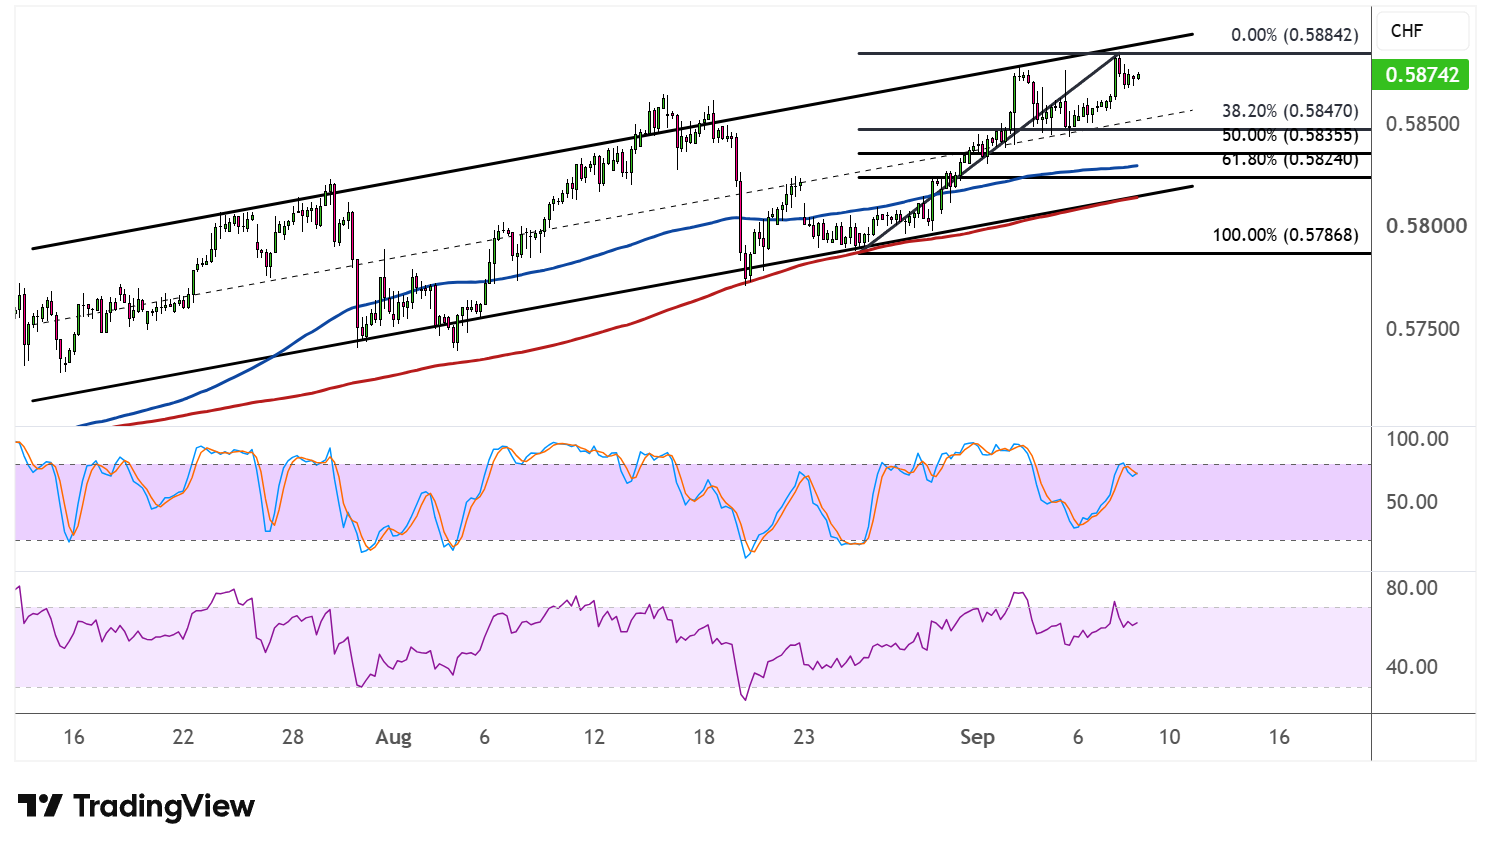Click the 50.00% (0.58355) retracement label
1491x851 pixels.
1290,135
